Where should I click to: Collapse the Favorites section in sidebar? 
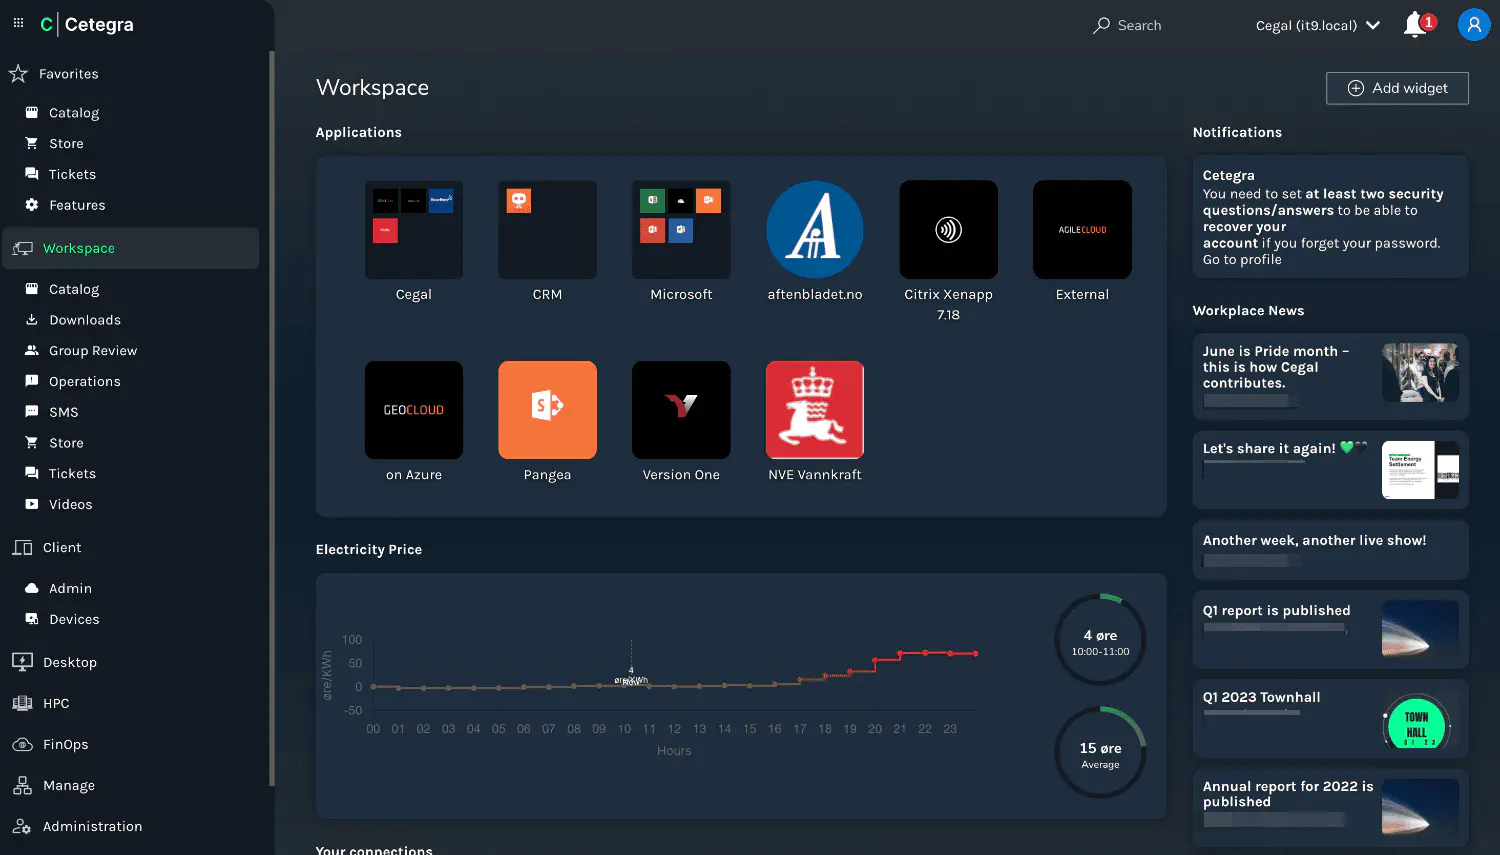pyautogui.click(x=68, y=74)
